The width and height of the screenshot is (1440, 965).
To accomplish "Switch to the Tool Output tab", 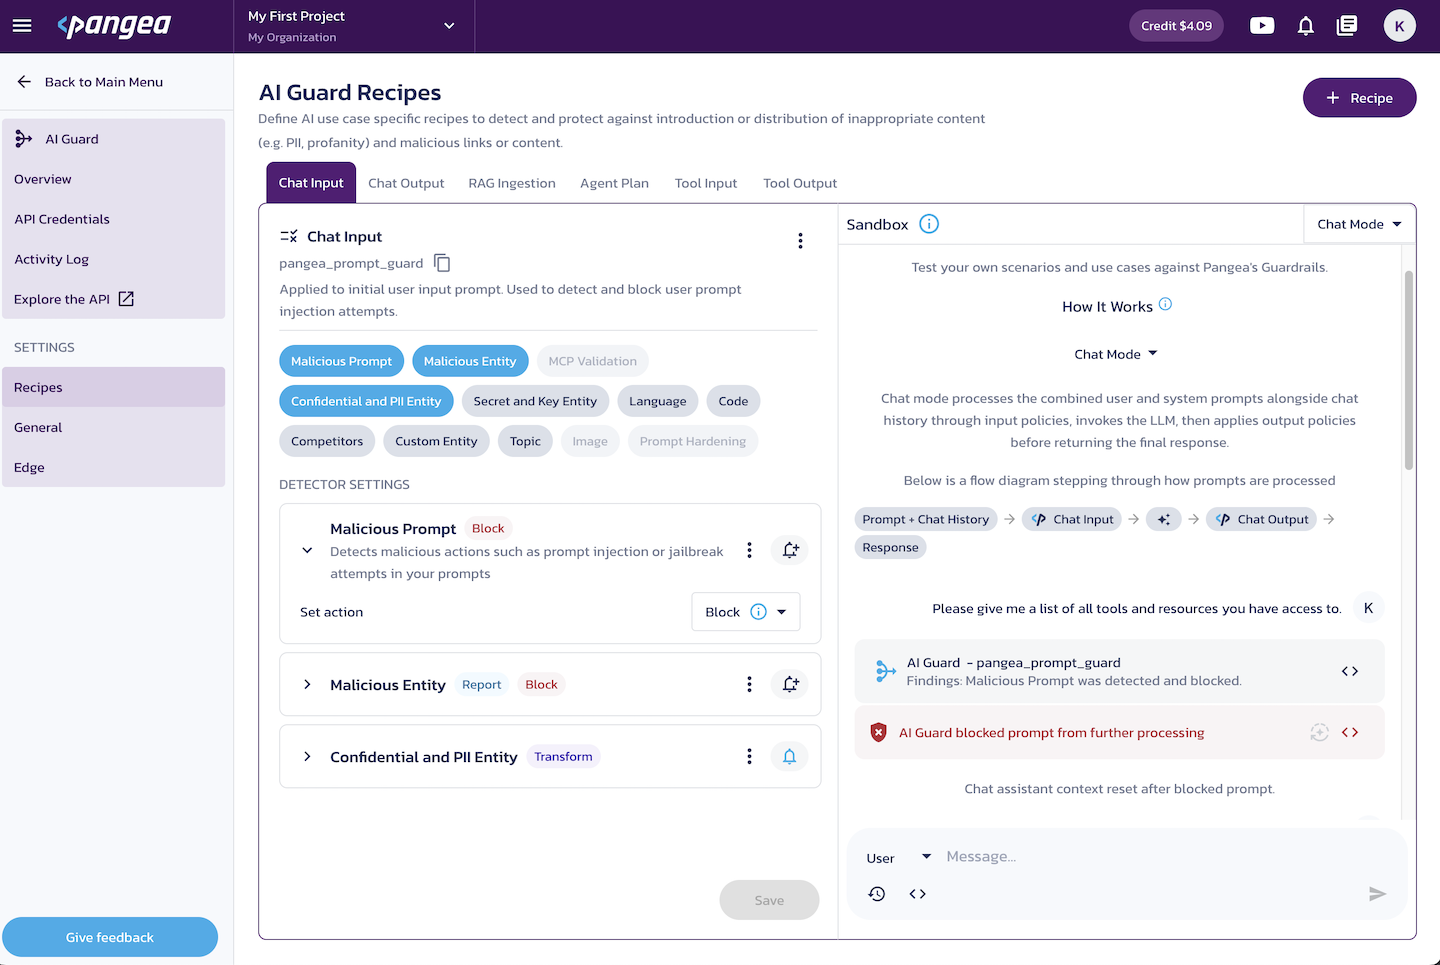I will [800, 183].
